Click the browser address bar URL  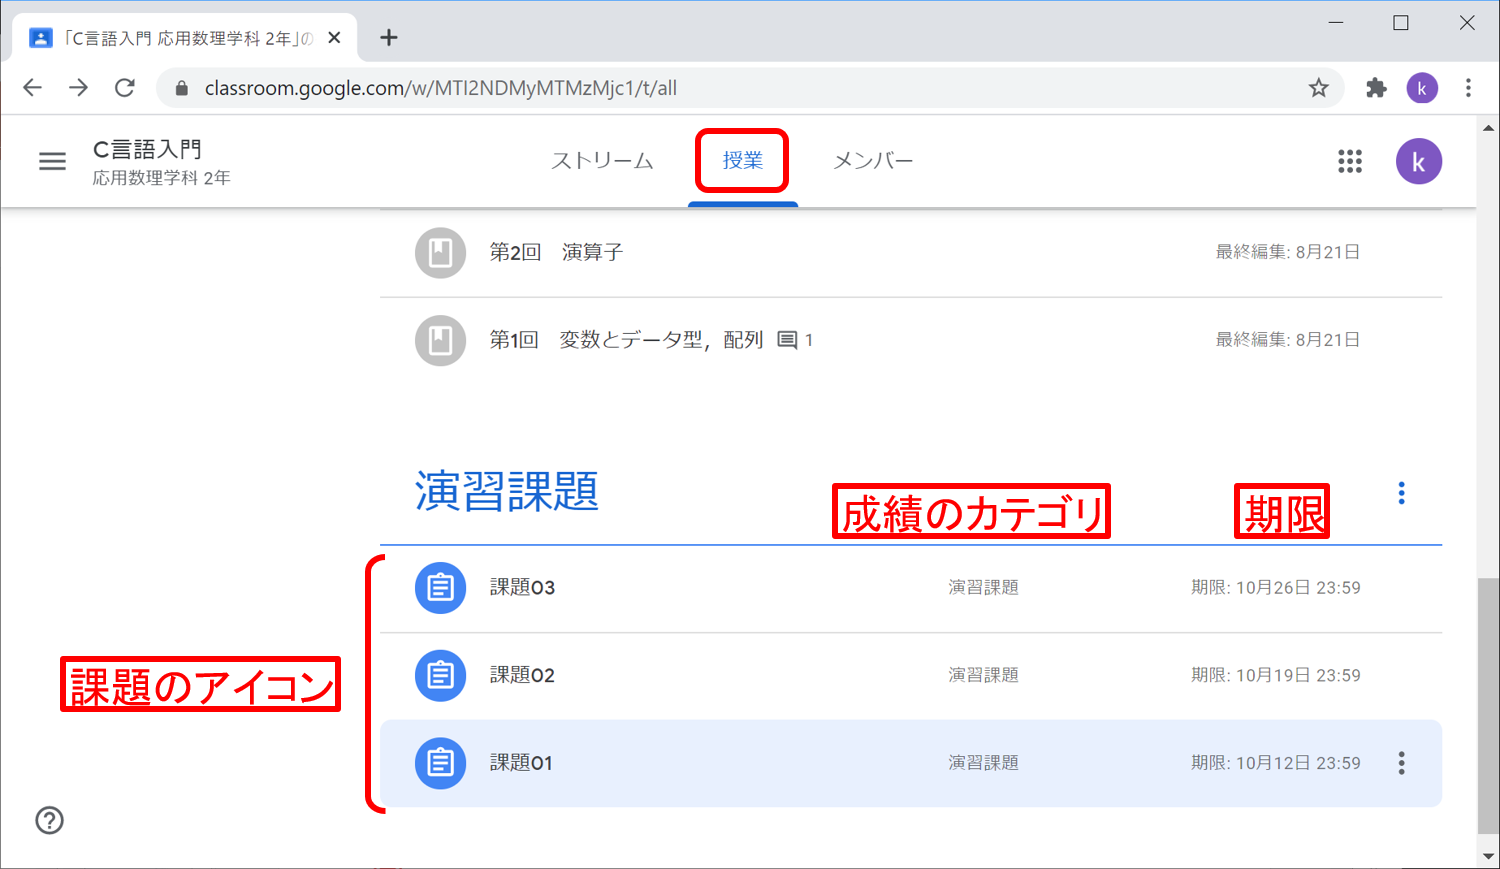(x=440, y=88)
